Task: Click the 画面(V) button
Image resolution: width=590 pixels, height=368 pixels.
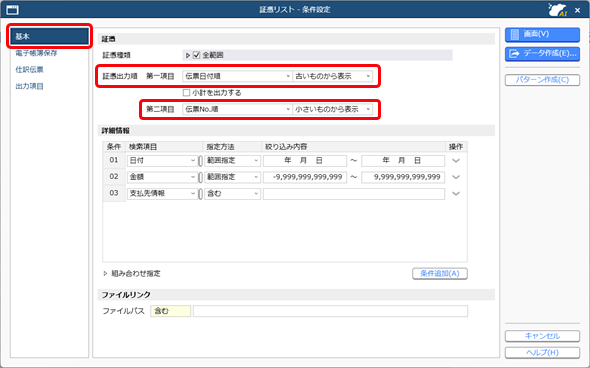Action: 542,34
